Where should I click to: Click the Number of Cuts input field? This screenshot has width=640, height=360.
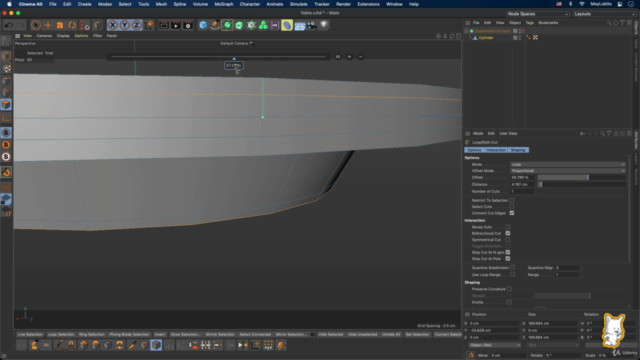pyautogui.click(x=522, y=191)
